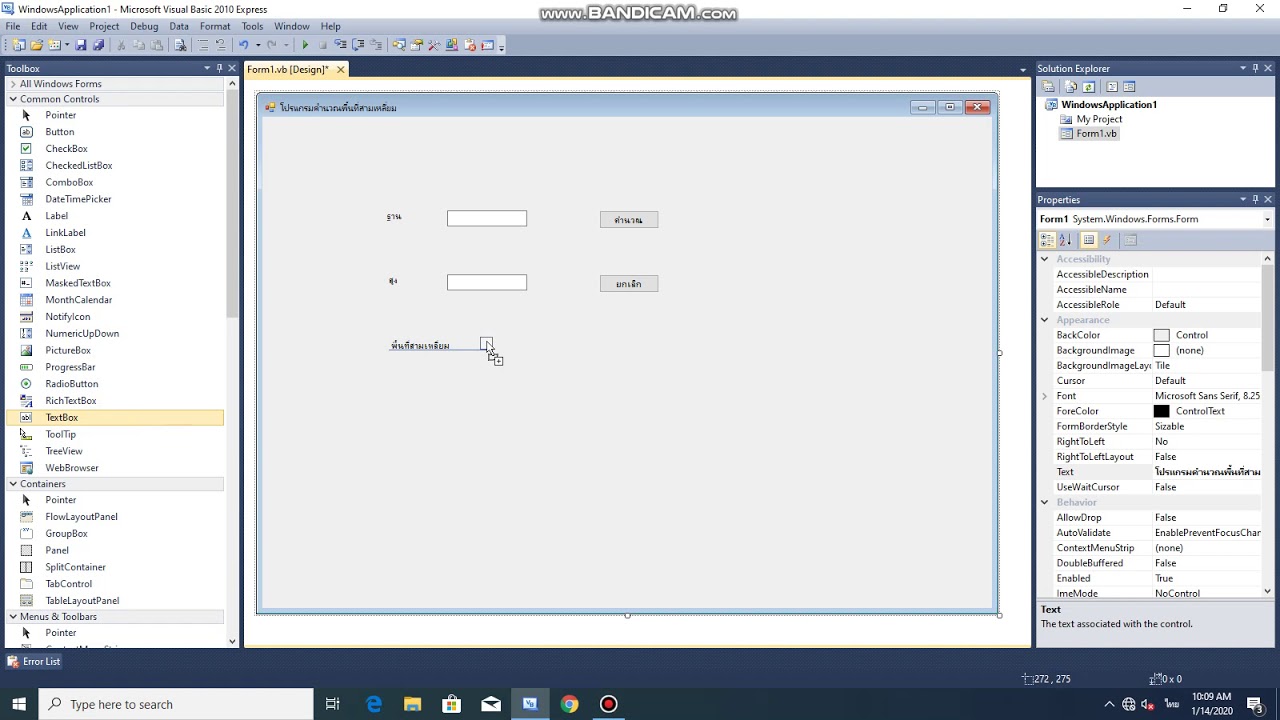The height and width of the screenshot is (720, 1280).
Task: Click the Undo arrow in the toolbar
Action: pyautogui.click(x=243, y=45)
